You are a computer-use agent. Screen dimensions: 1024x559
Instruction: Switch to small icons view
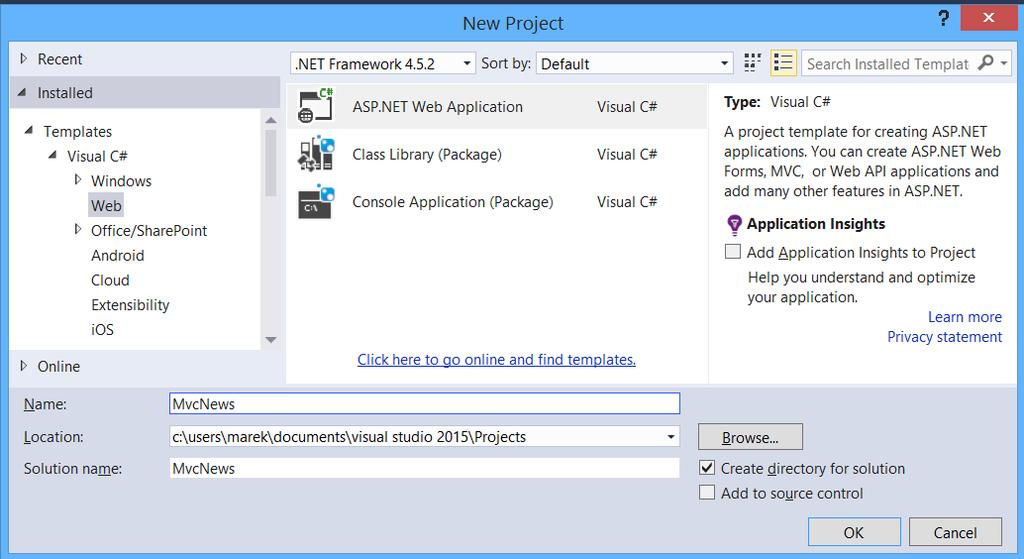click(x=752, y=63)
